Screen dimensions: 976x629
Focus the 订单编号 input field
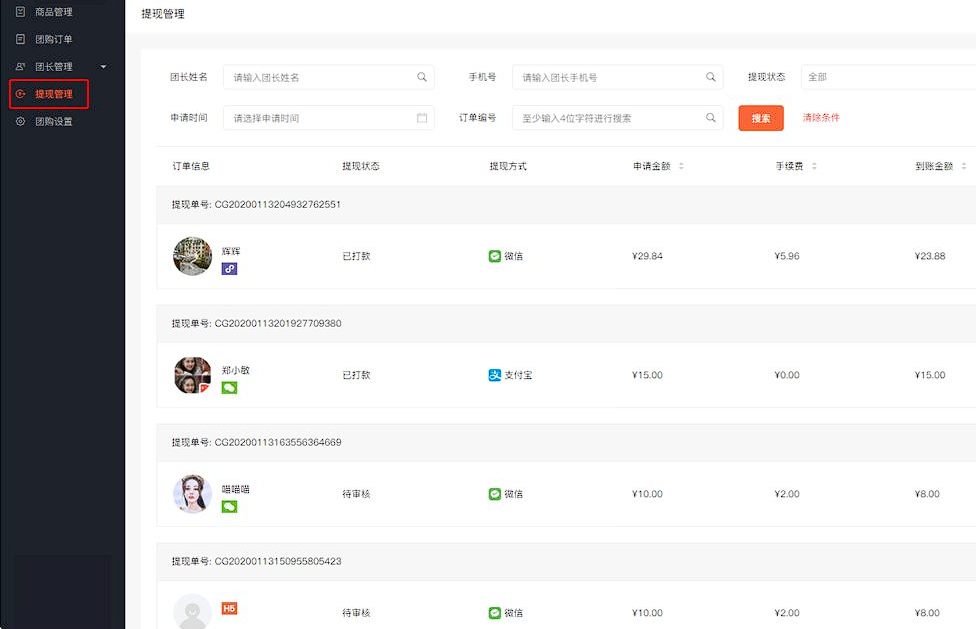coord(617,118)
